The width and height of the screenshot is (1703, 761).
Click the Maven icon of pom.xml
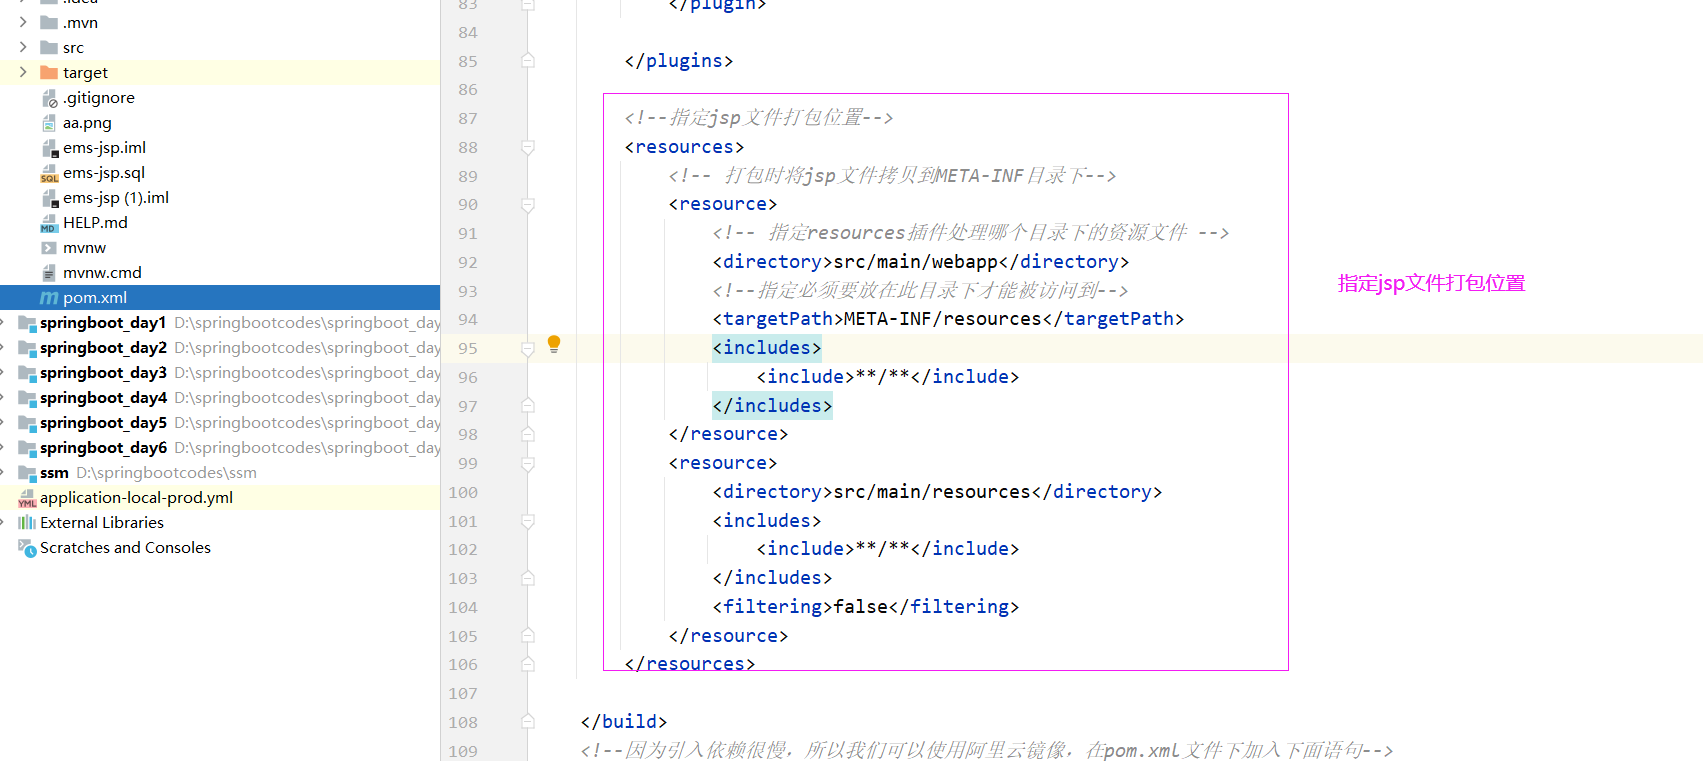[49, 298]
